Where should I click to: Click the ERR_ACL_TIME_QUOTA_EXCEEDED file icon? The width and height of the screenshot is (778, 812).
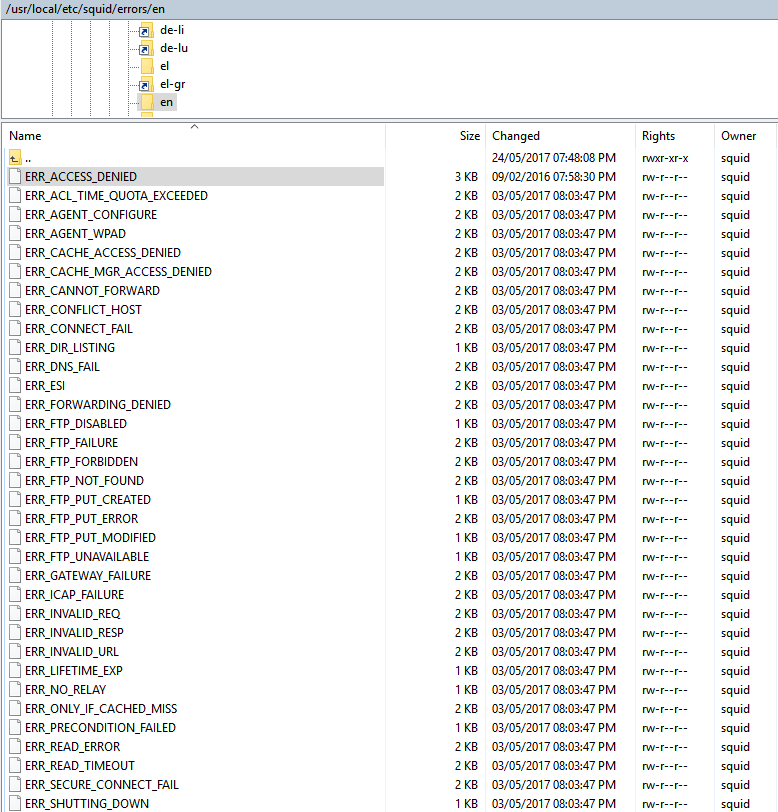click(15, 196)
